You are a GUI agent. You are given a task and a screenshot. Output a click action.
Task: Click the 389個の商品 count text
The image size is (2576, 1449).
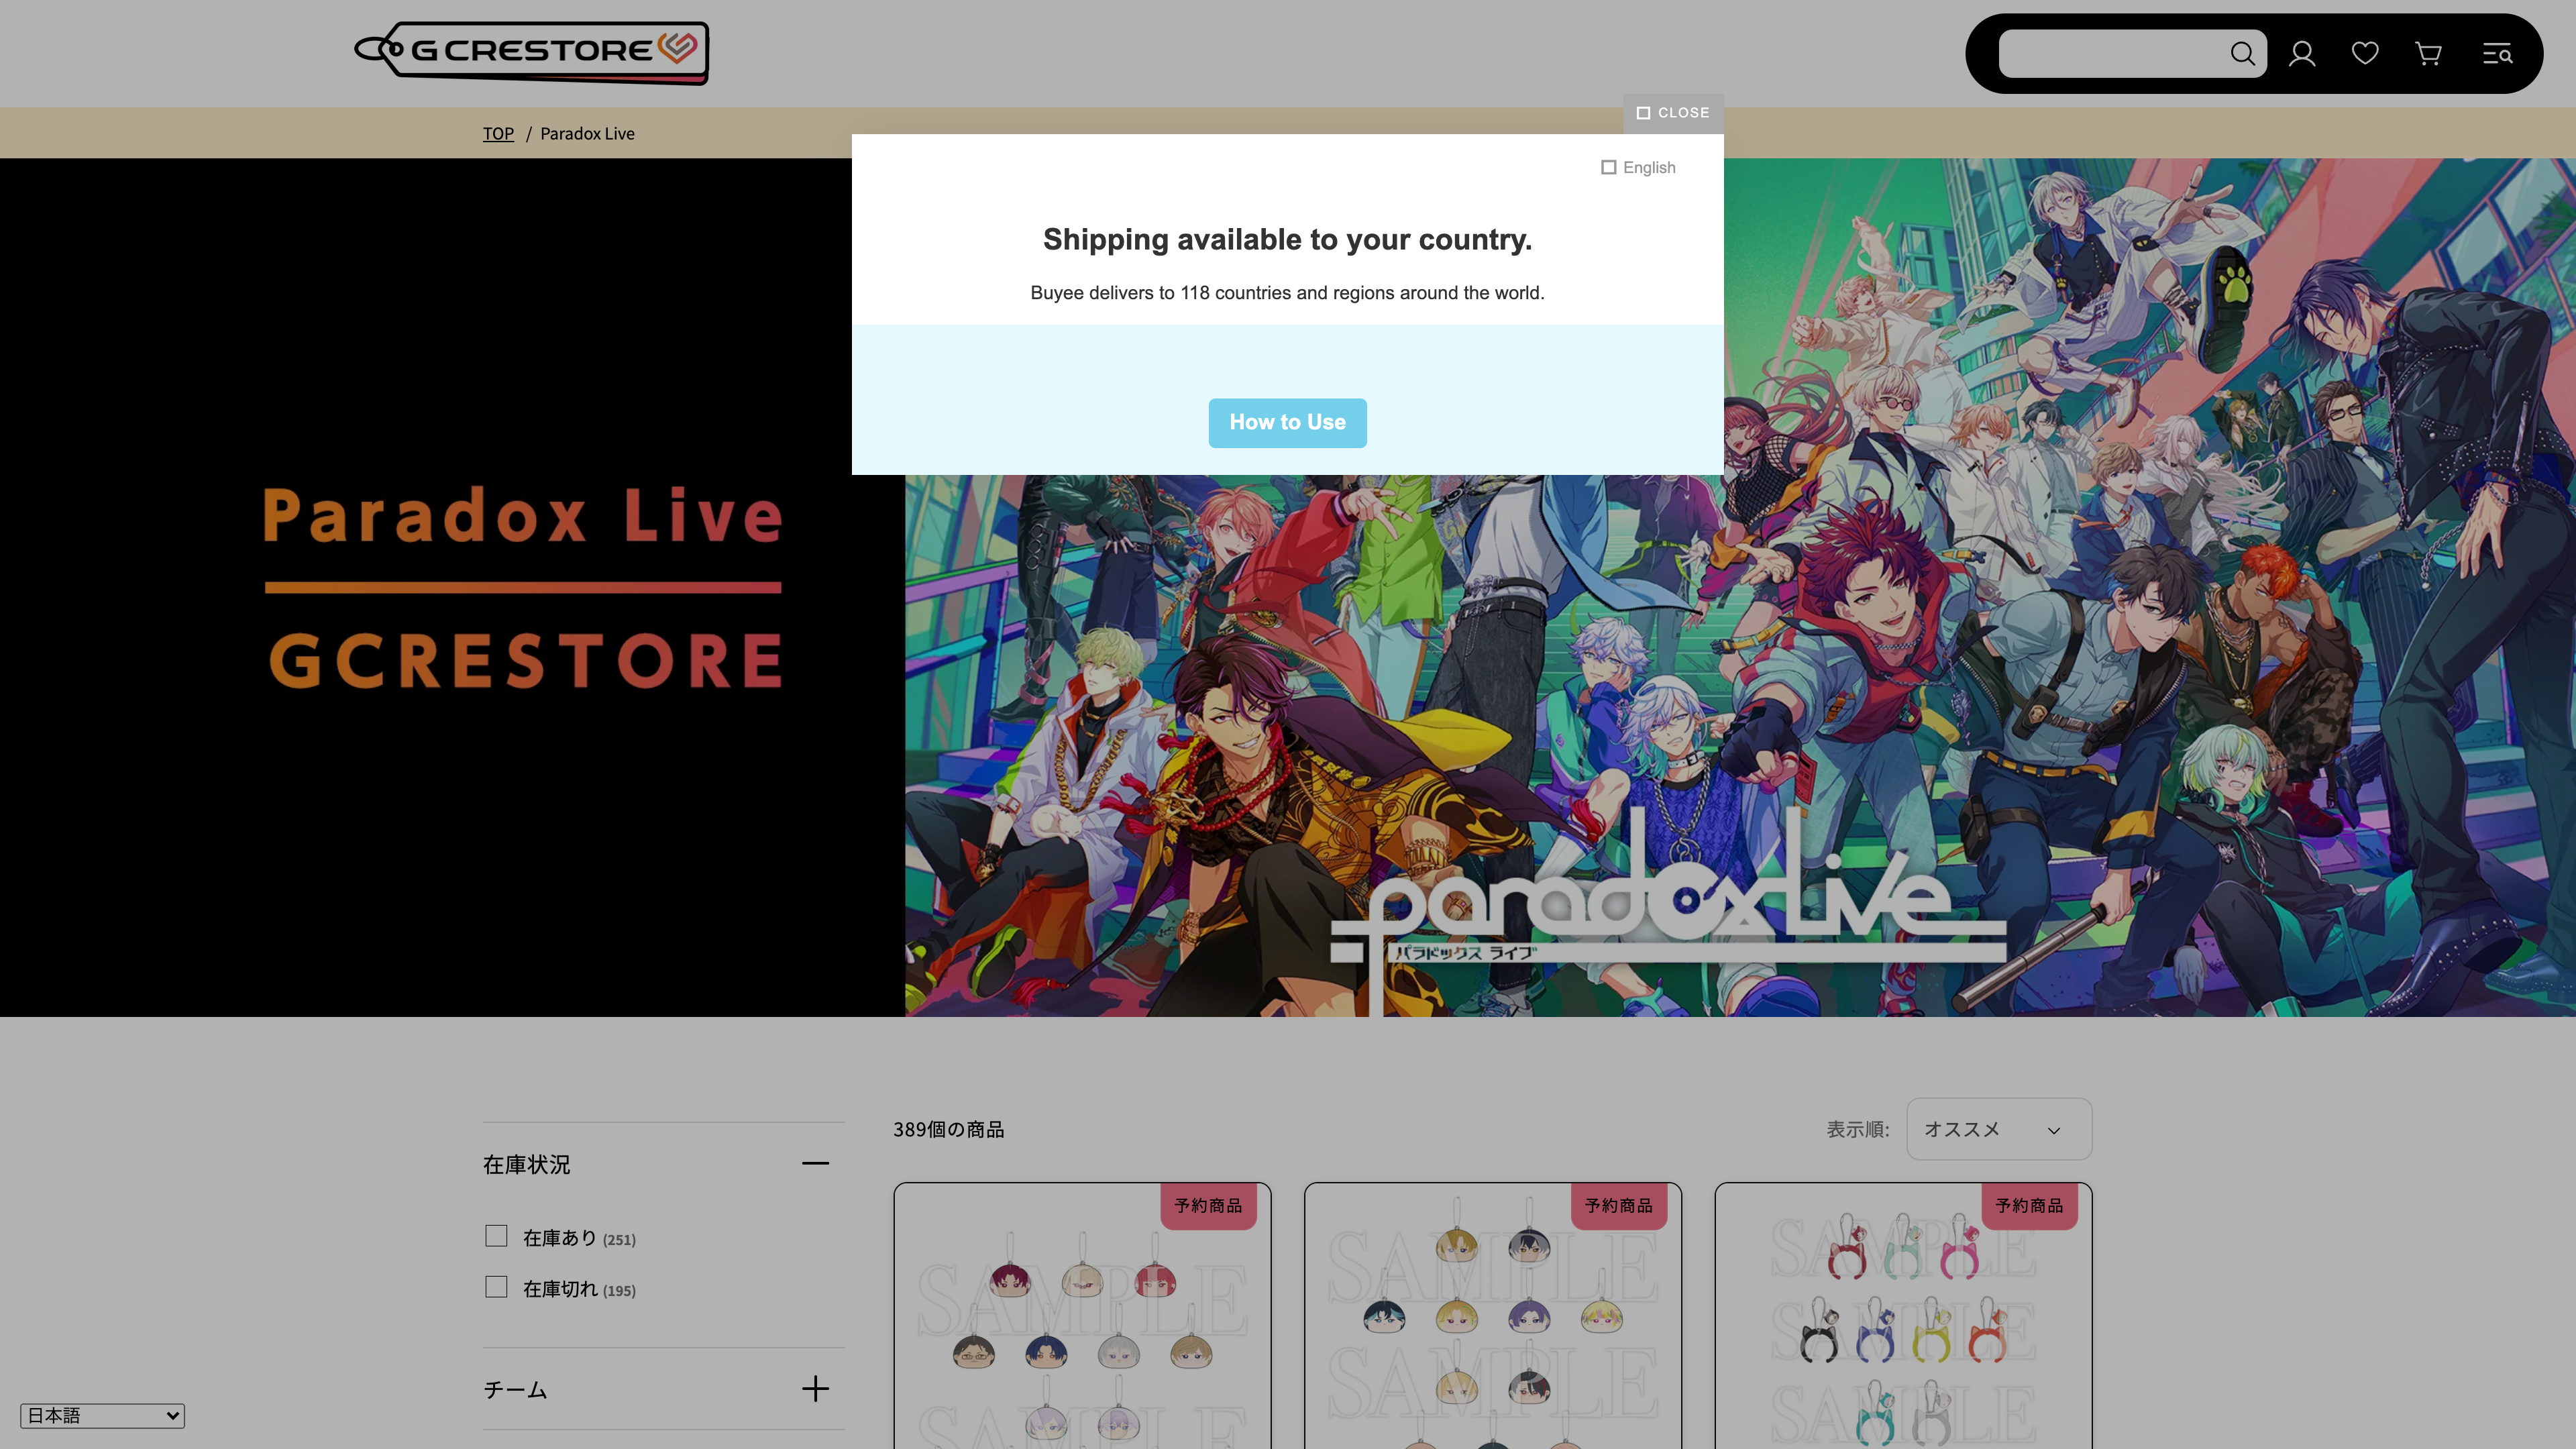[948, 1130]
